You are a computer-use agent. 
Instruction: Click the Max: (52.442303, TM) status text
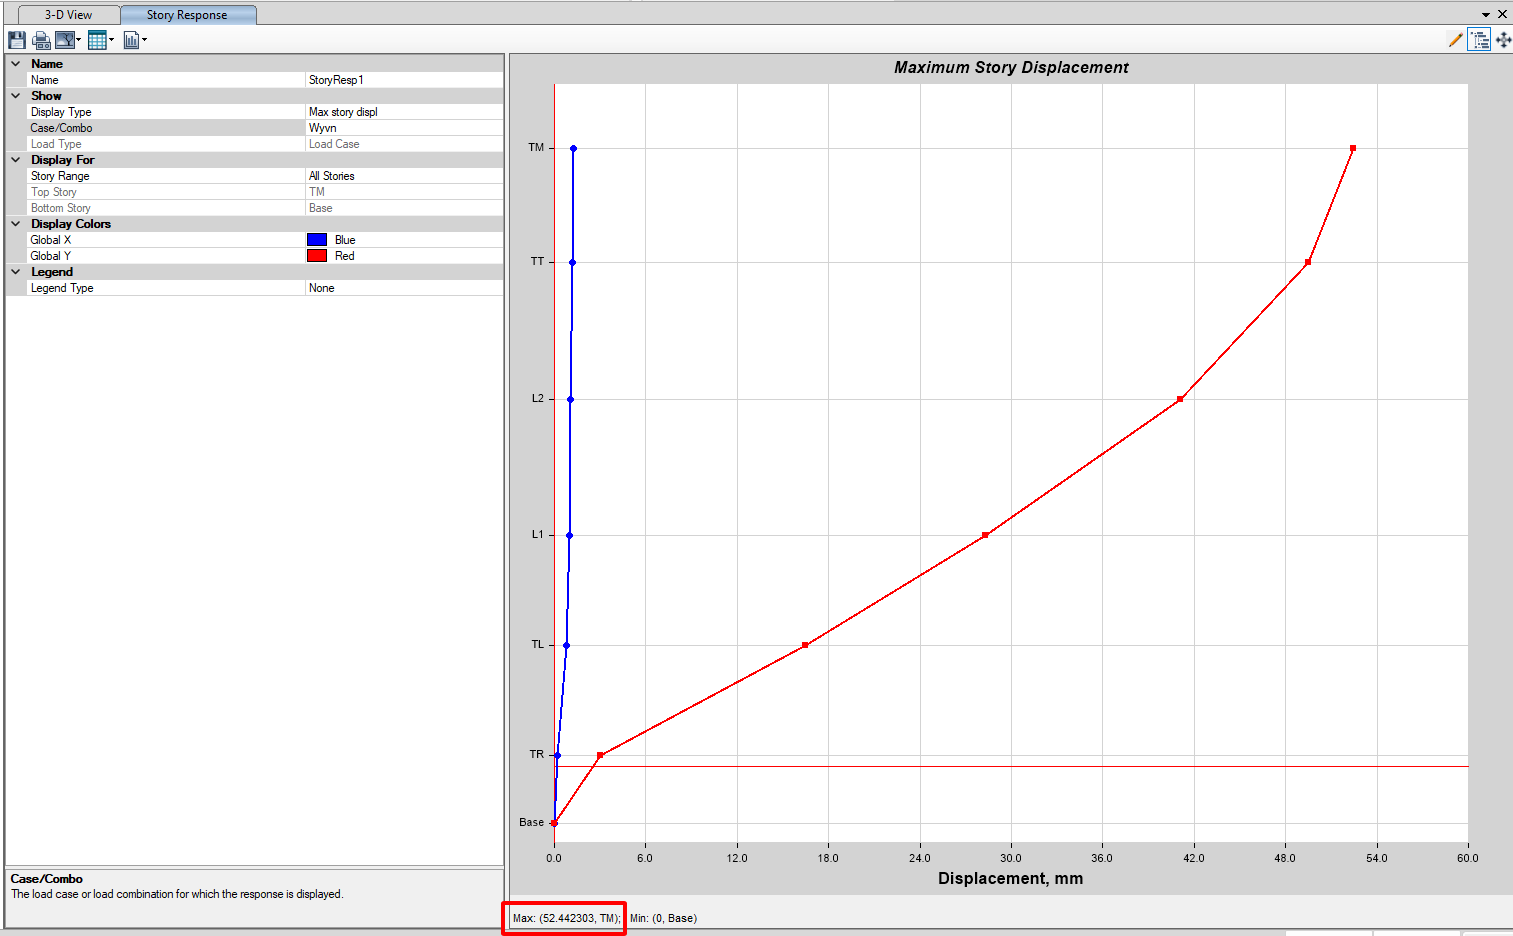click(x=567, y=918)
